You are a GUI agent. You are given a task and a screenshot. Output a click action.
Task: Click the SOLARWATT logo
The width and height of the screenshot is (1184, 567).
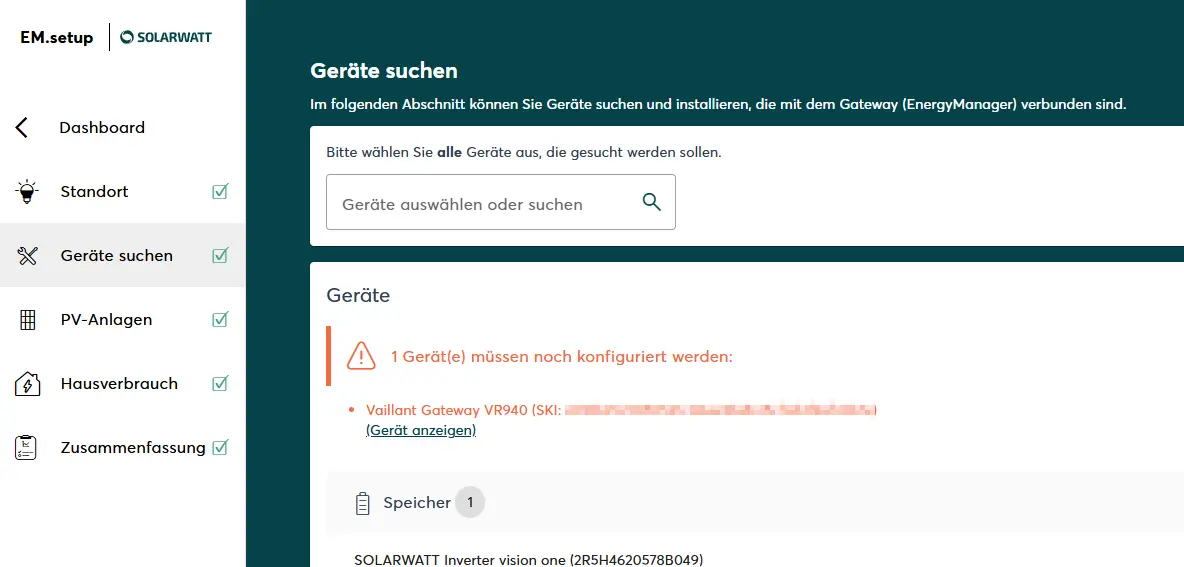(166, 38)
